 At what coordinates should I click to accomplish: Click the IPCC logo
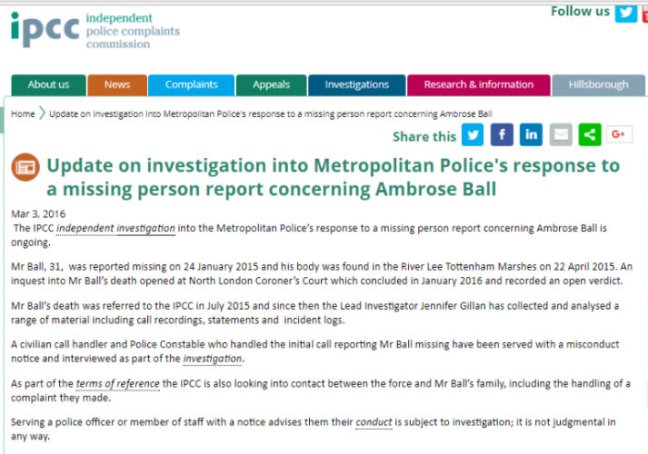click(x=45, y=30)
